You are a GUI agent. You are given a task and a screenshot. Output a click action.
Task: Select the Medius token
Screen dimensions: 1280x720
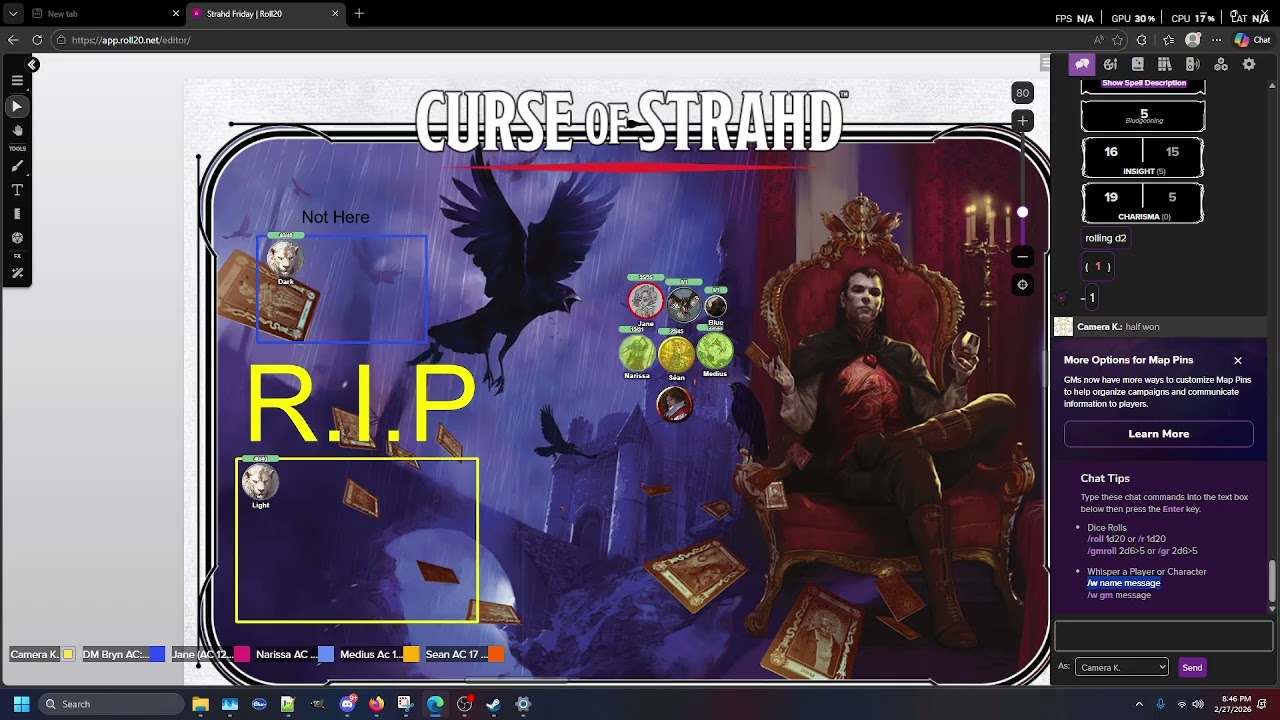715,351
